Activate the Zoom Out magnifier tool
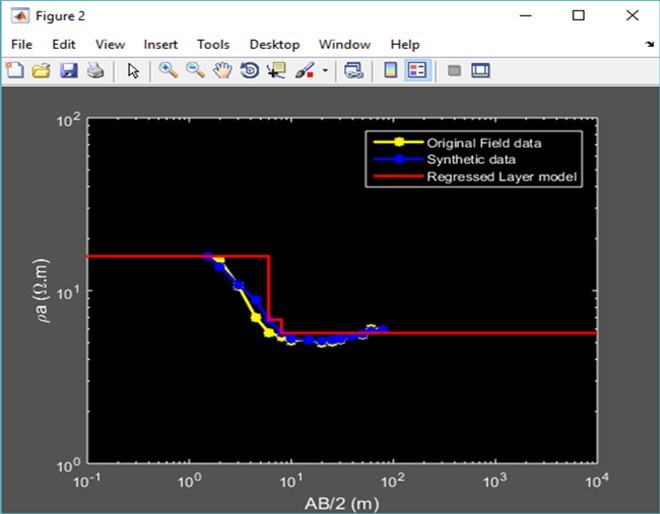Viewport: 660px width, 514px height. click(195, 71)
